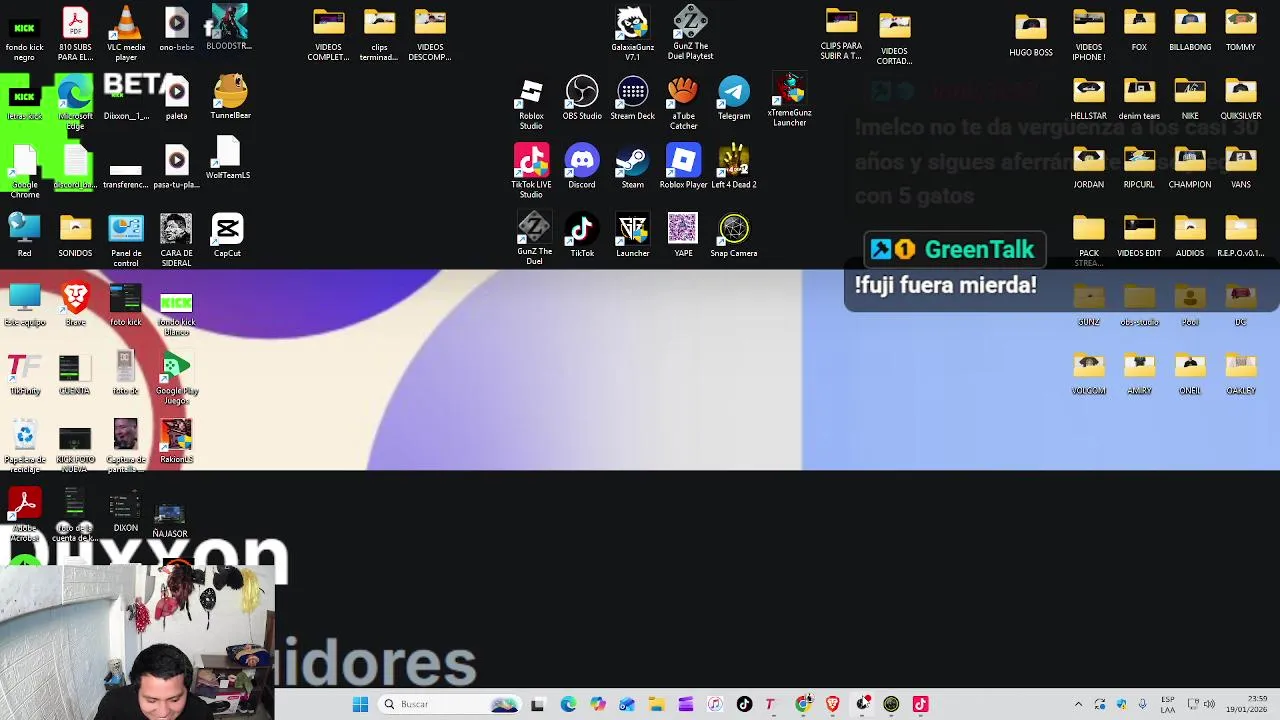Open the Windows Start menu
The width and height of the screenshot is (1280, 720).
point(360,704)
